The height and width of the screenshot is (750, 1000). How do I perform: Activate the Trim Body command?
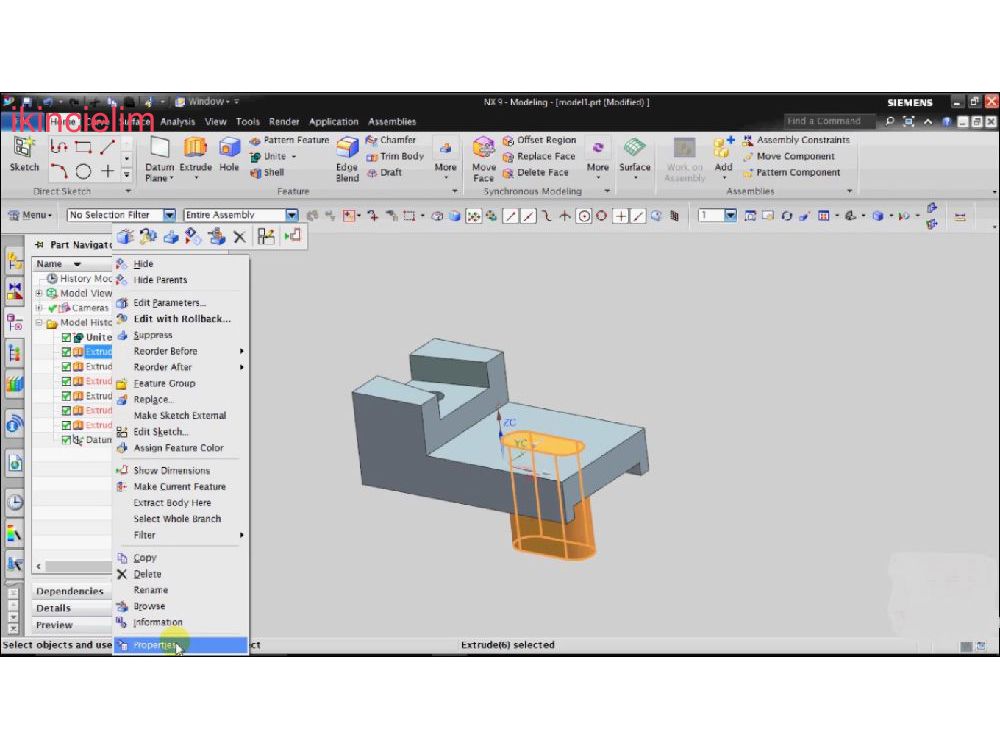395,156
